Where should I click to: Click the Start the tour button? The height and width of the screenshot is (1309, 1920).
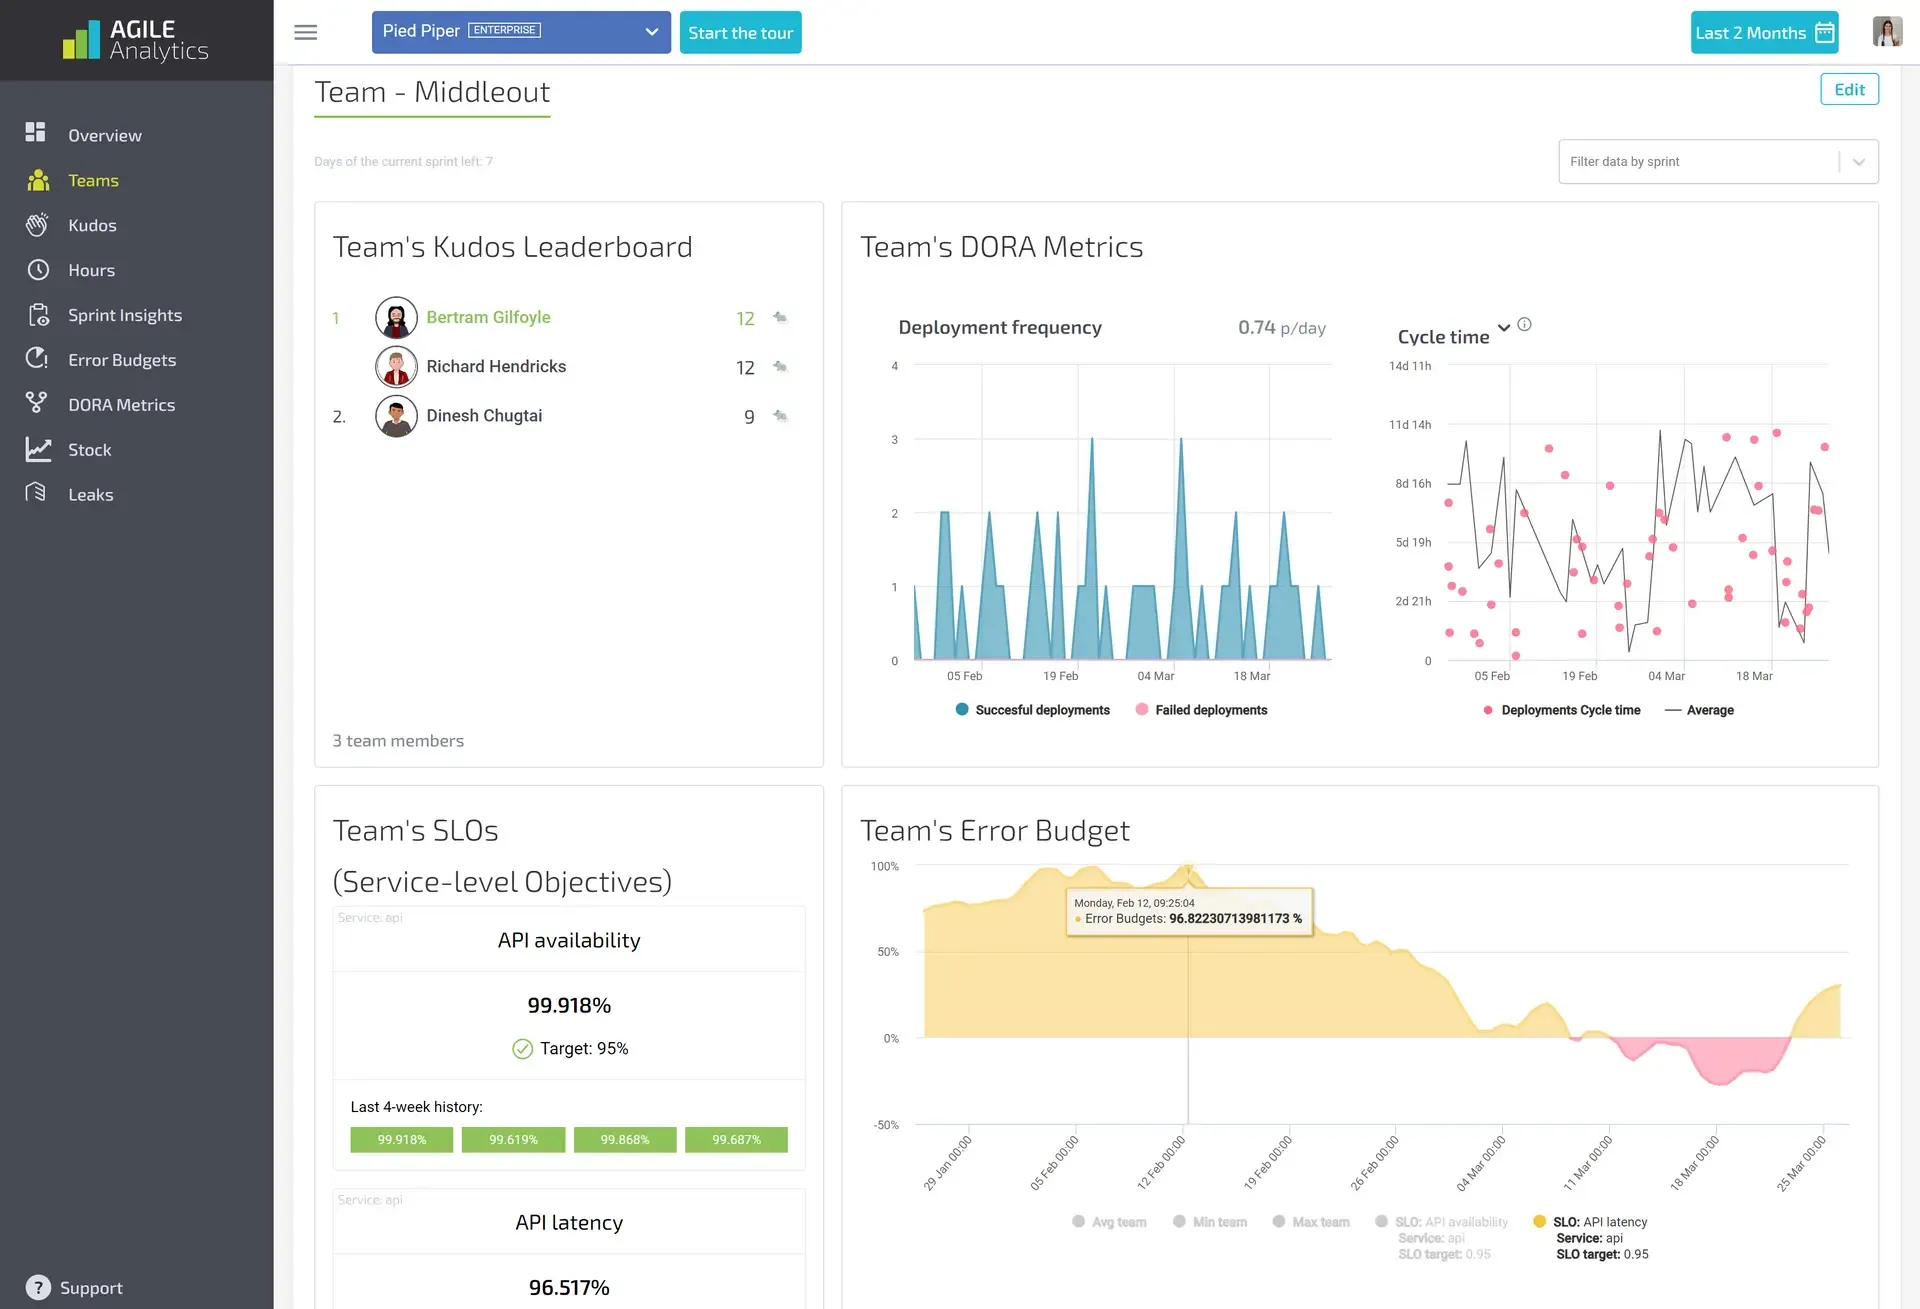pos(740,32)
